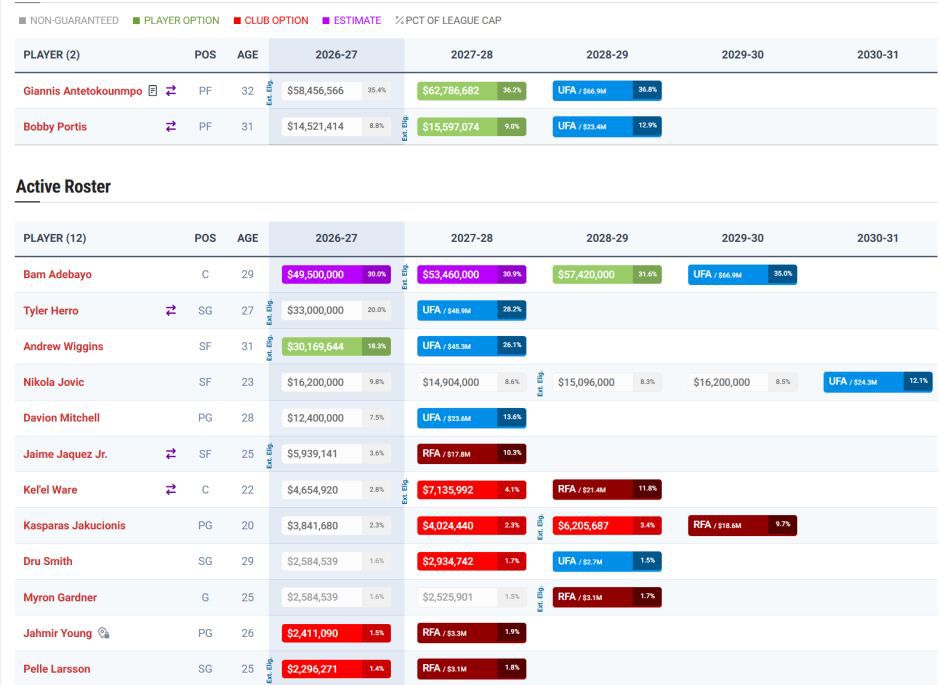The width and height of the screenshot is (940, 685).
Task: Click trade arrows icon for Tyler Herro
Action: coord(171,310)
